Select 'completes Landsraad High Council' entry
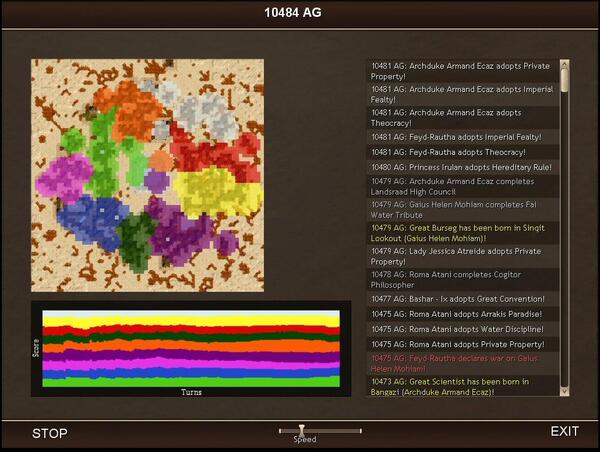 coord(463,186)
